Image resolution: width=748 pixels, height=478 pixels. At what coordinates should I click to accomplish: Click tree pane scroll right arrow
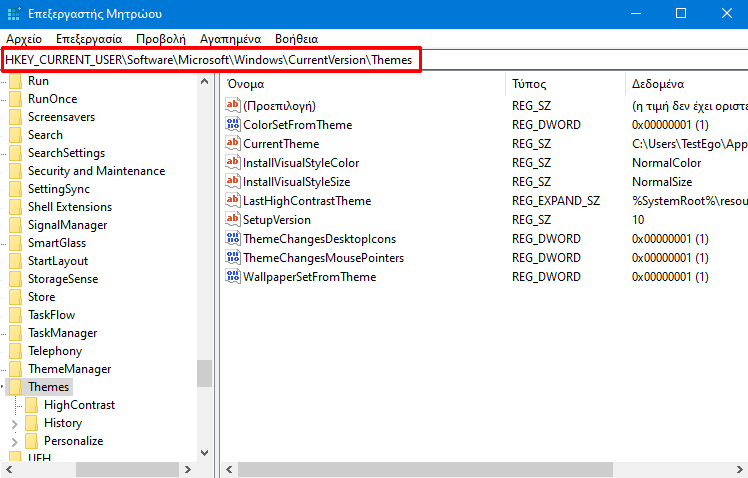(x=188, y=469)
